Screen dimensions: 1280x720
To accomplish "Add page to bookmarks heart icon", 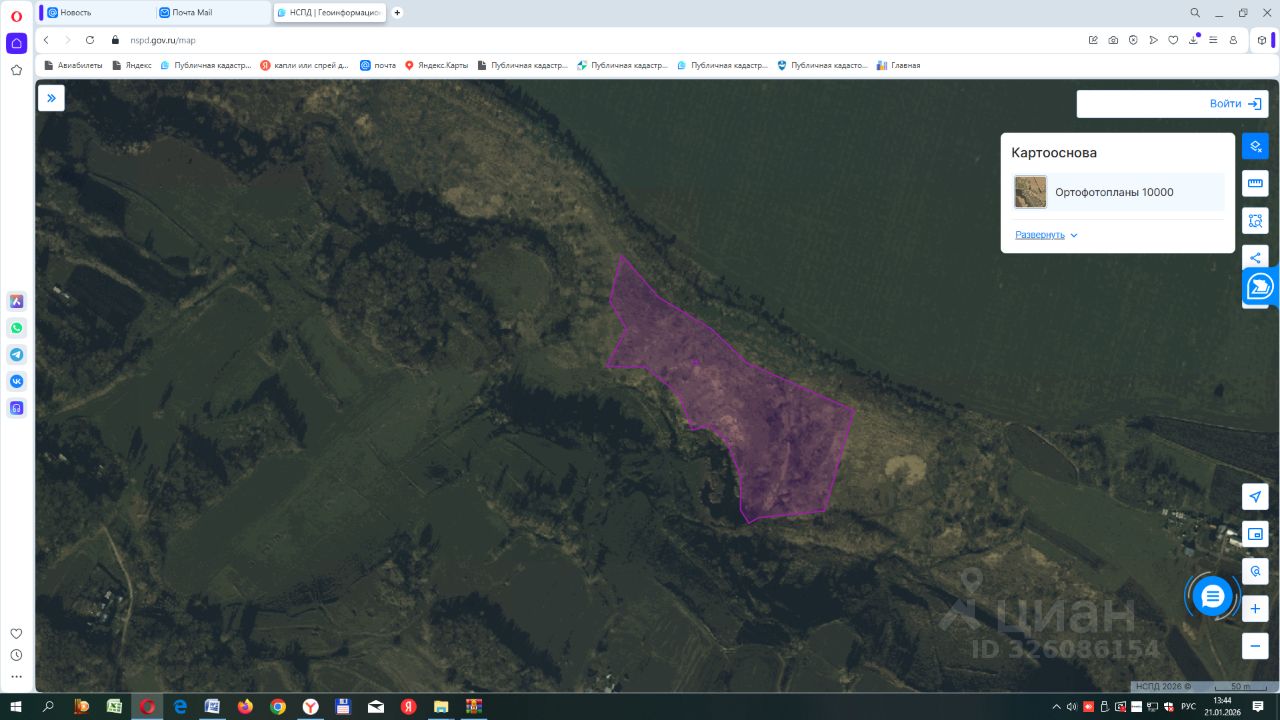I will click(x=1173, y=40).
